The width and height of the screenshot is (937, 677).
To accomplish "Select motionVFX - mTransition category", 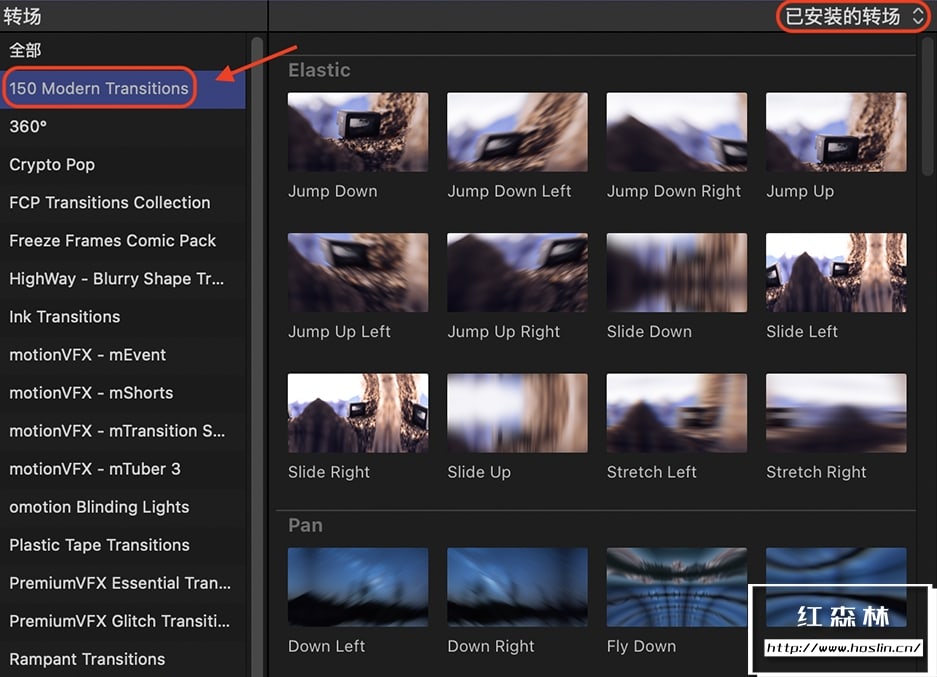I will (x=123, y=431).
